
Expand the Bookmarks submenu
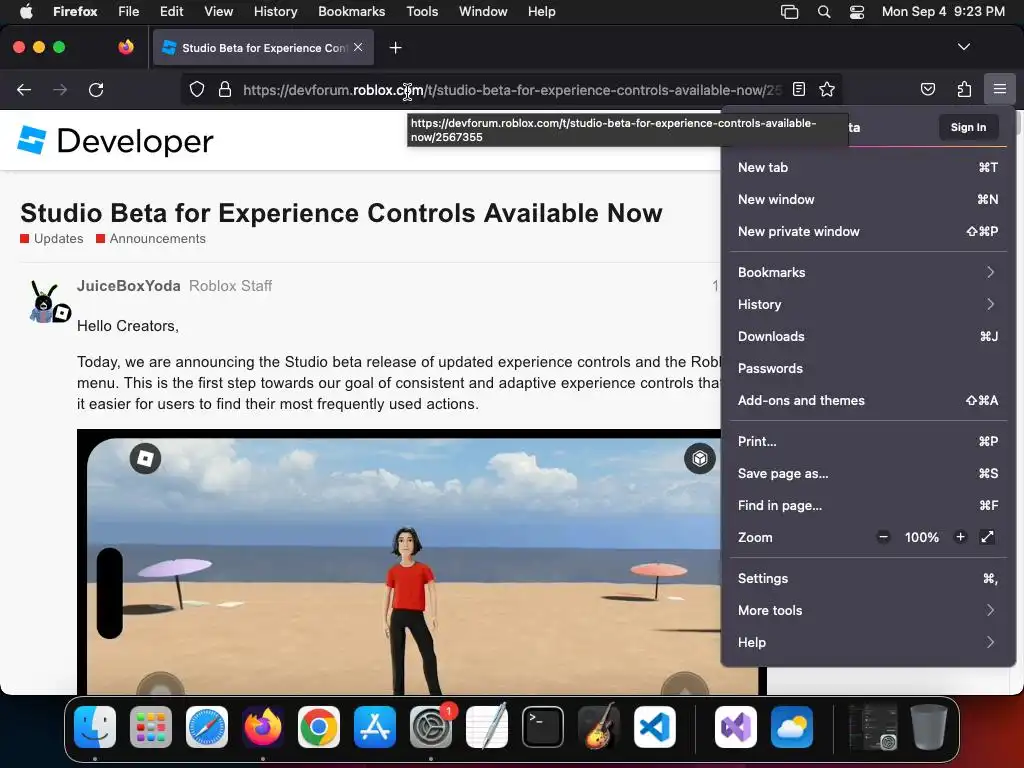click(868, 272)
